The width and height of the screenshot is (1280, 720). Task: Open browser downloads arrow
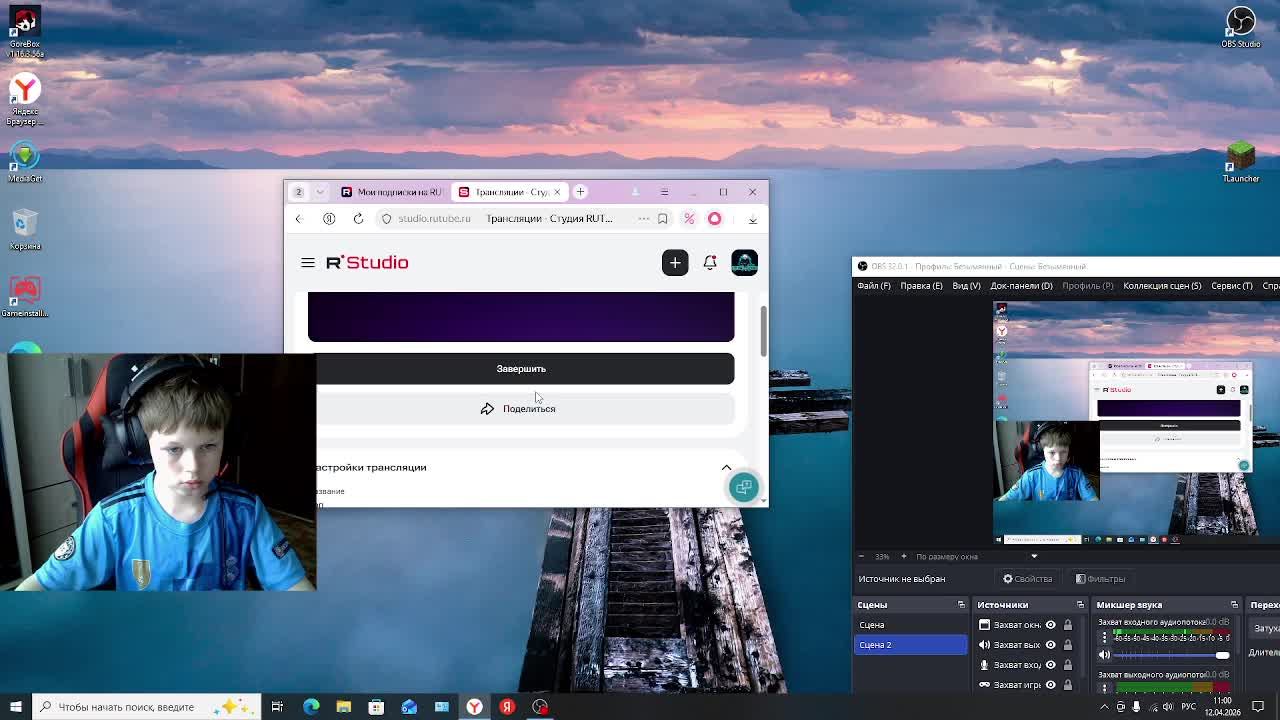point(753,218)
